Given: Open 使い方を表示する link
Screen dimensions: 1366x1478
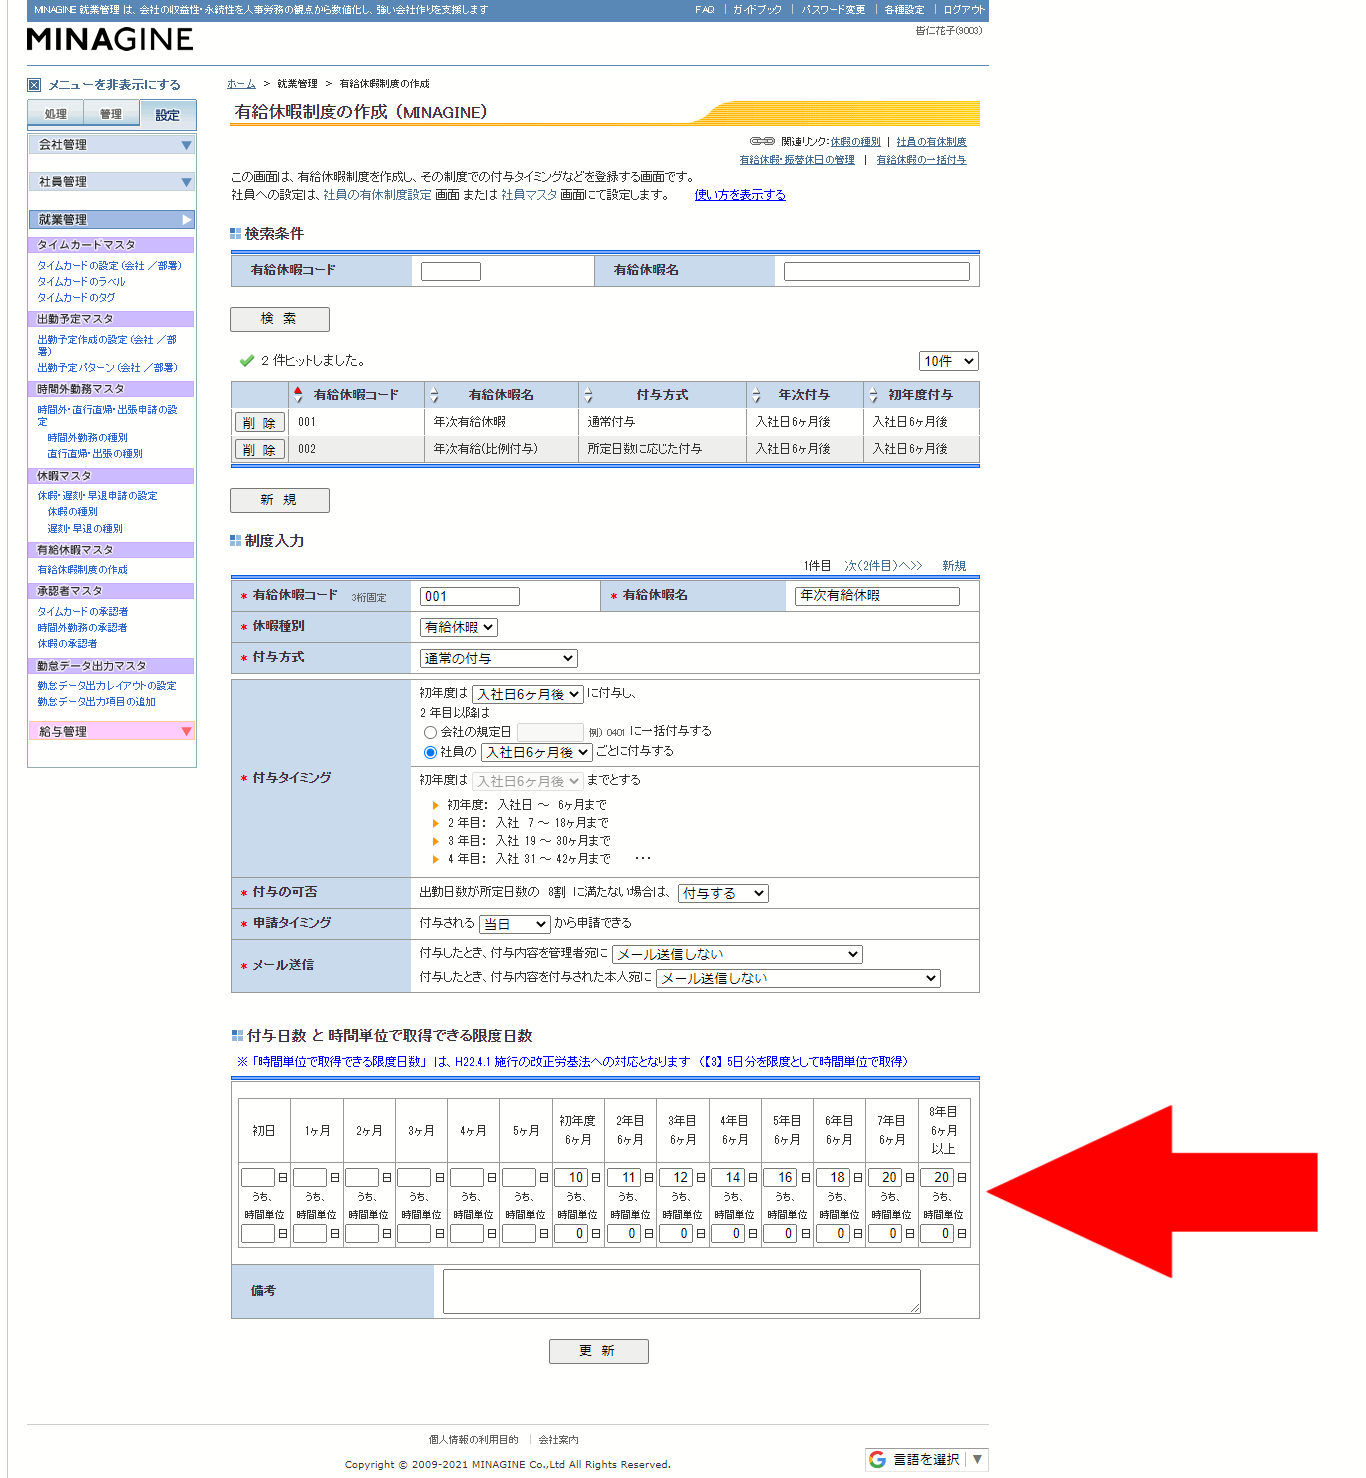Looking at the screenshot, I should [x=740, y=195].
